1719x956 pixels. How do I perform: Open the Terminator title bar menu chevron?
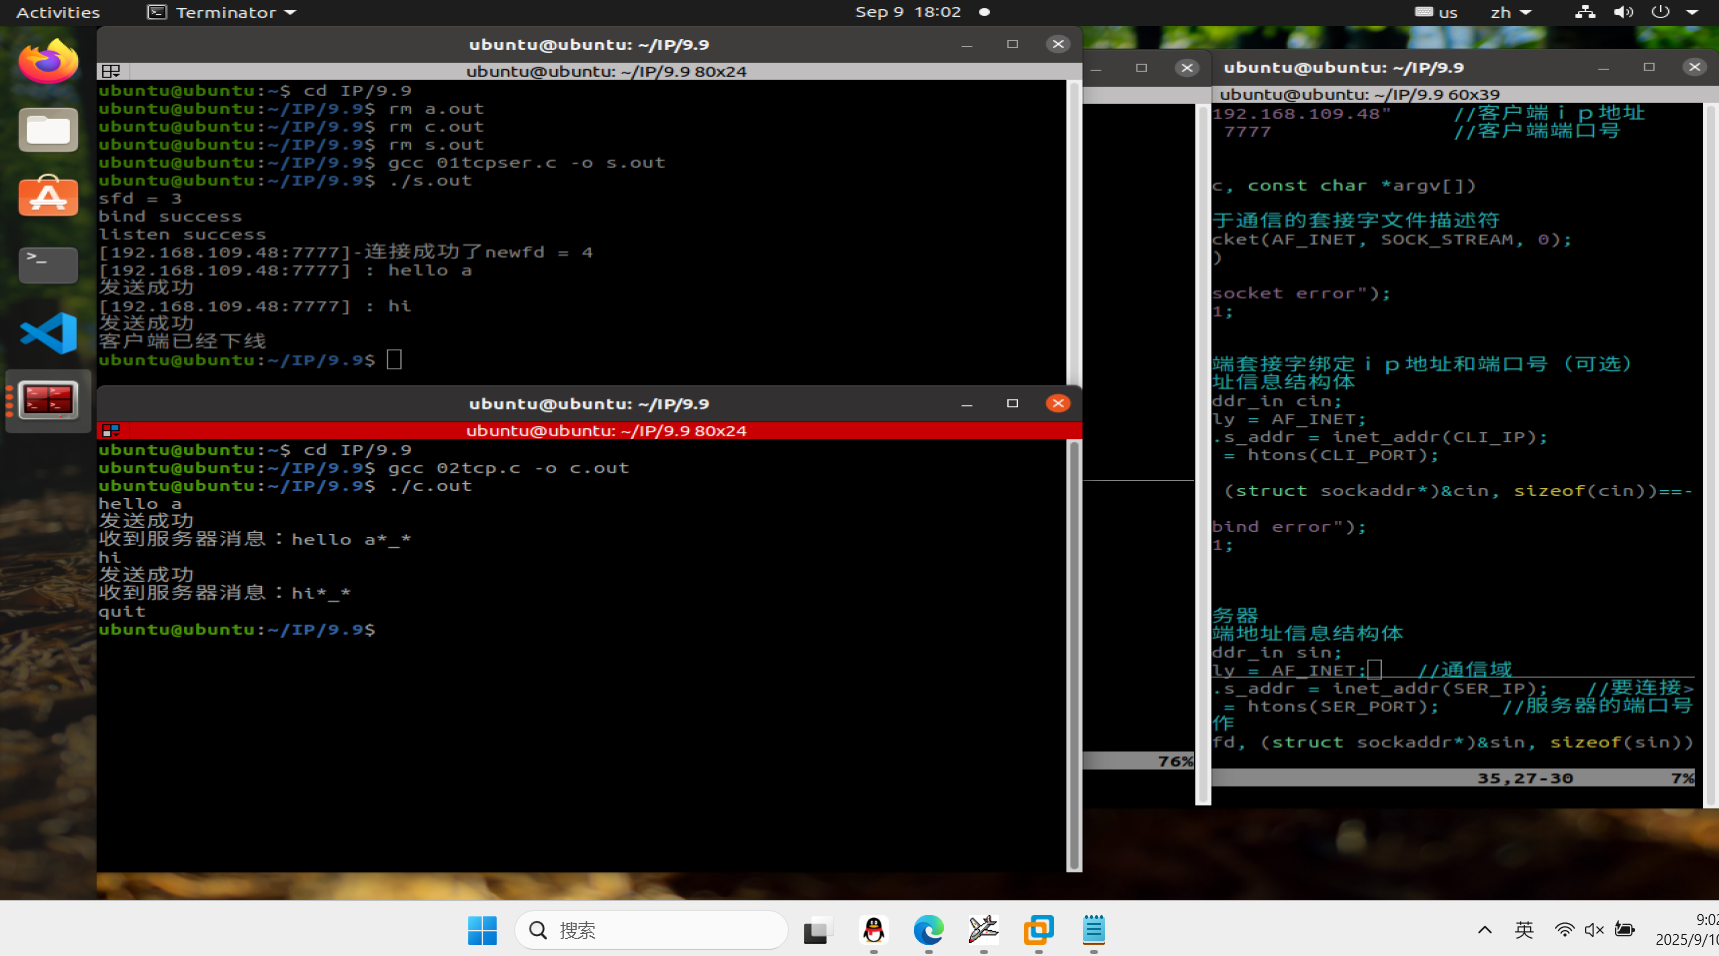[290, 12]
